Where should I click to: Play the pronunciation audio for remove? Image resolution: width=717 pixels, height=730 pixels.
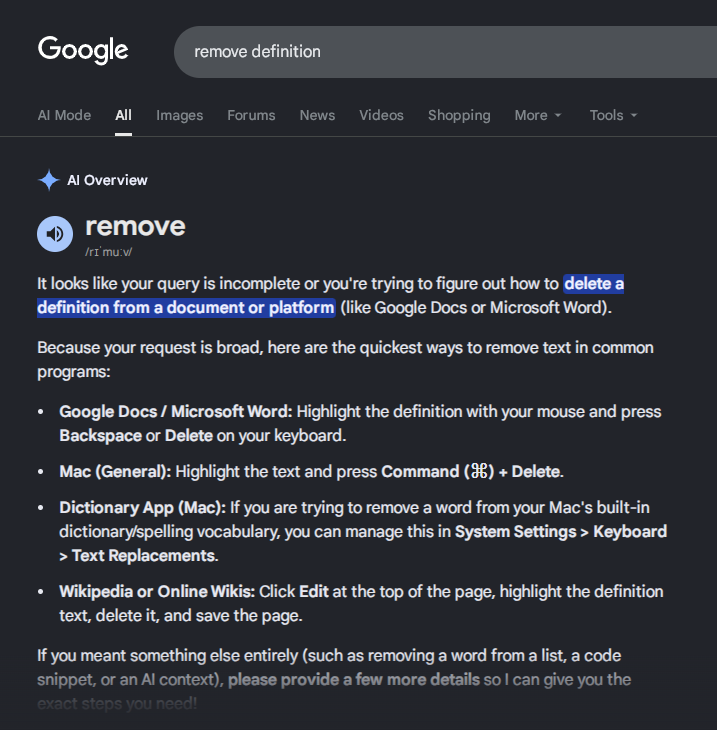[x=55, y=234]
